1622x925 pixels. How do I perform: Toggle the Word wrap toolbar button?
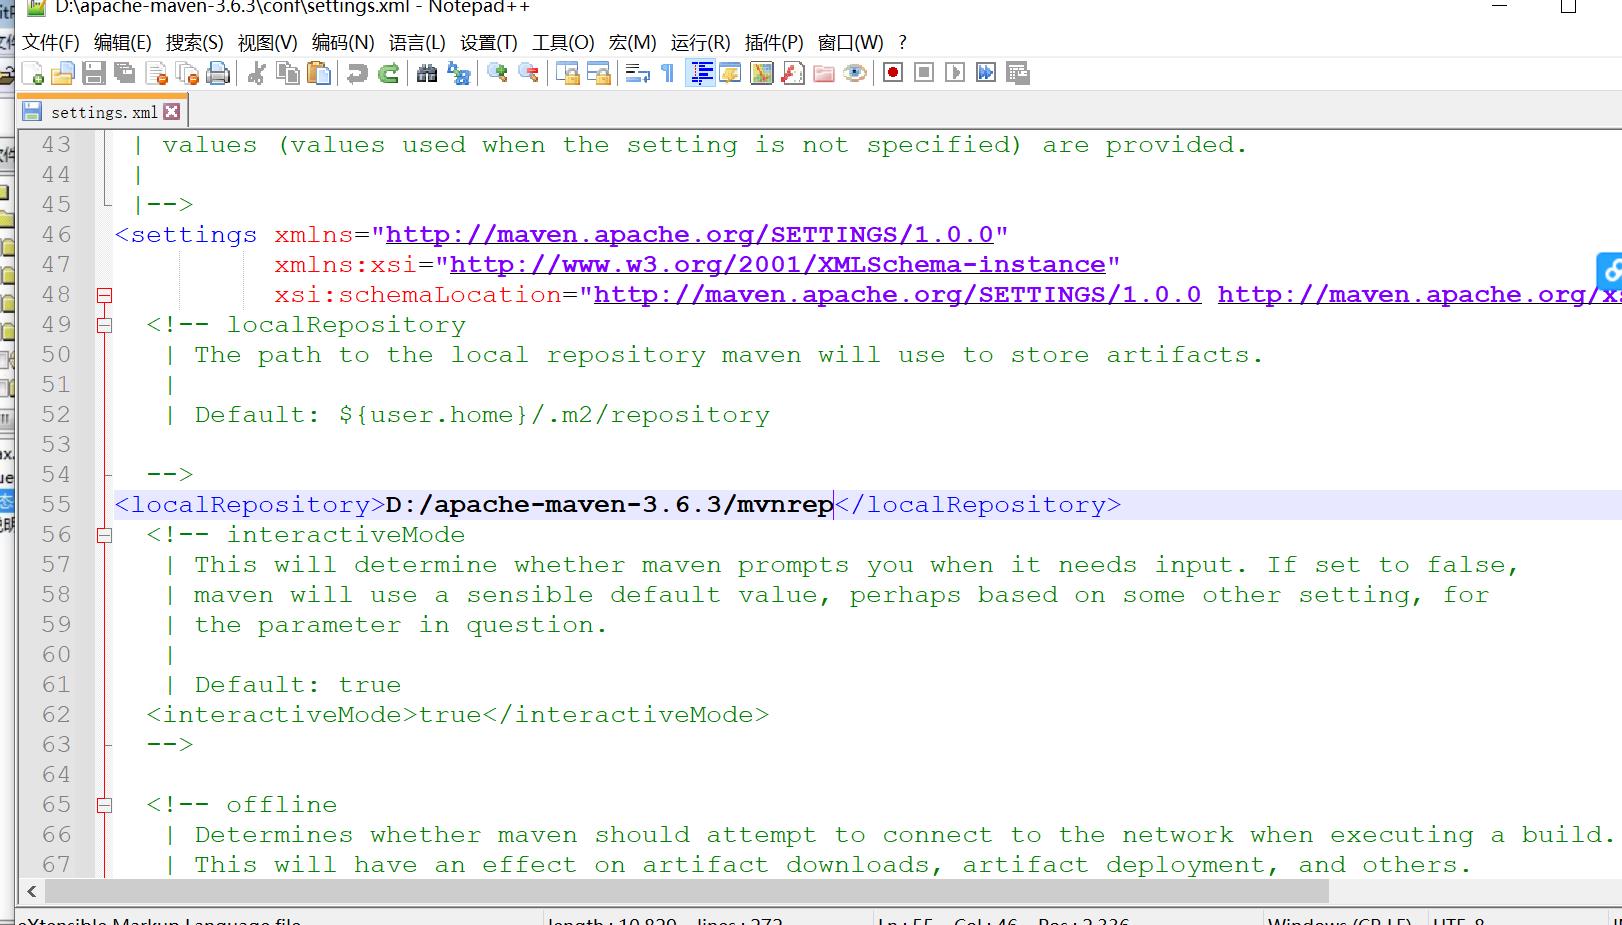(x=637, y=73)
